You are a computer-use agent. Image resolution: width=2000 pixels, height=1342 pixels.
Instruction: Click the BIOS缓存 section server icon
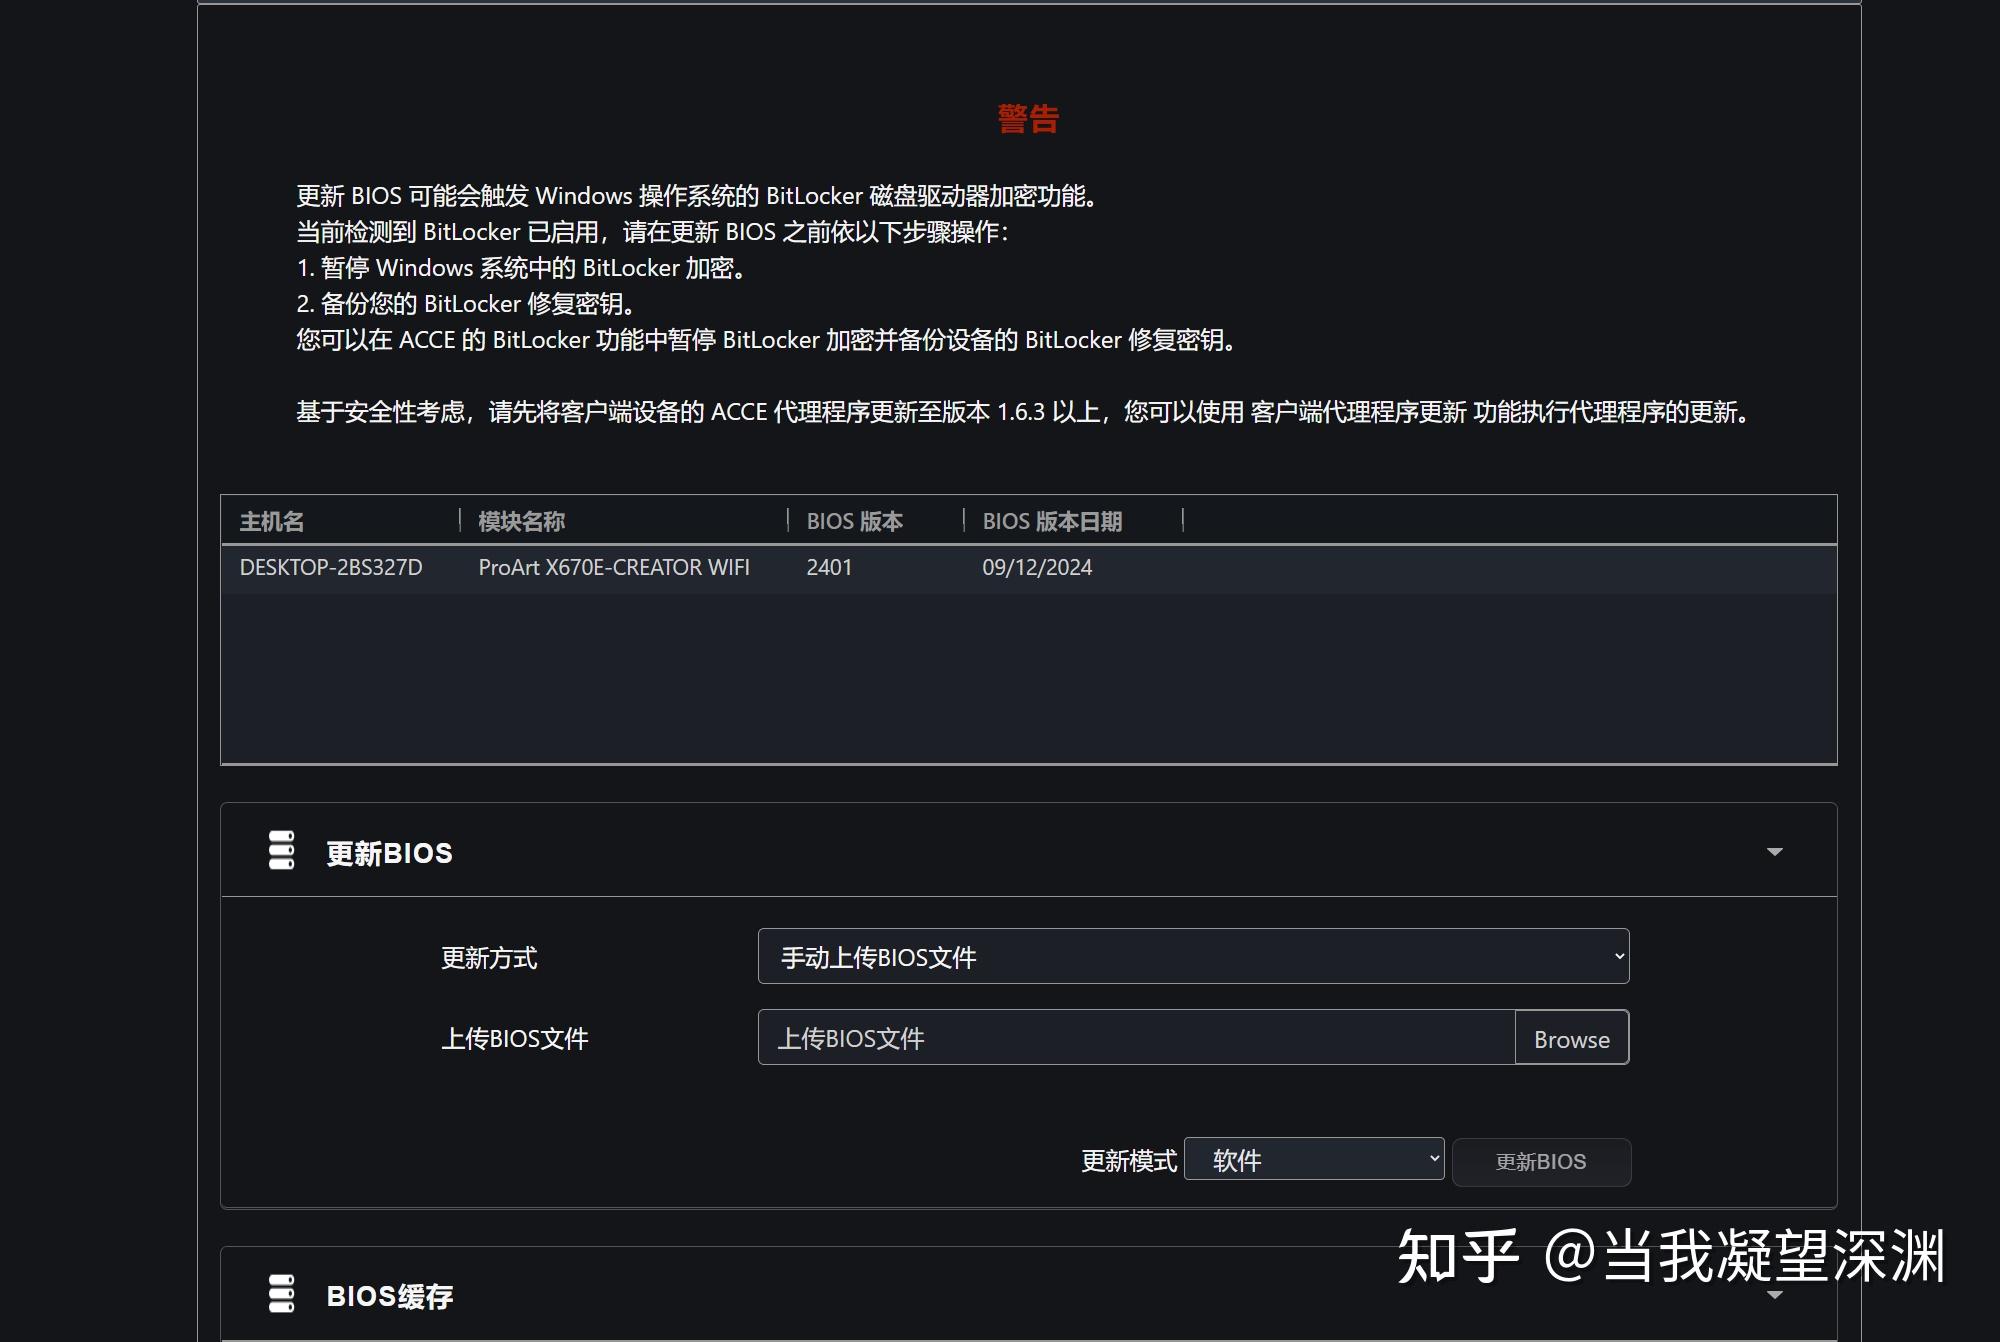pyautogui.click(x=281, y=1295)
